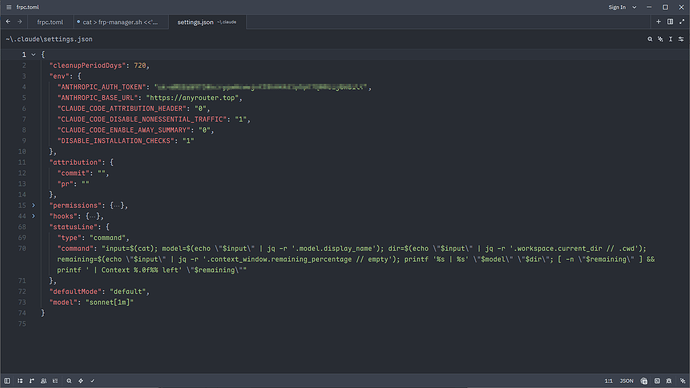Click line number 70 in the gutter
The image size is (690, 388).
pos(22,249)
